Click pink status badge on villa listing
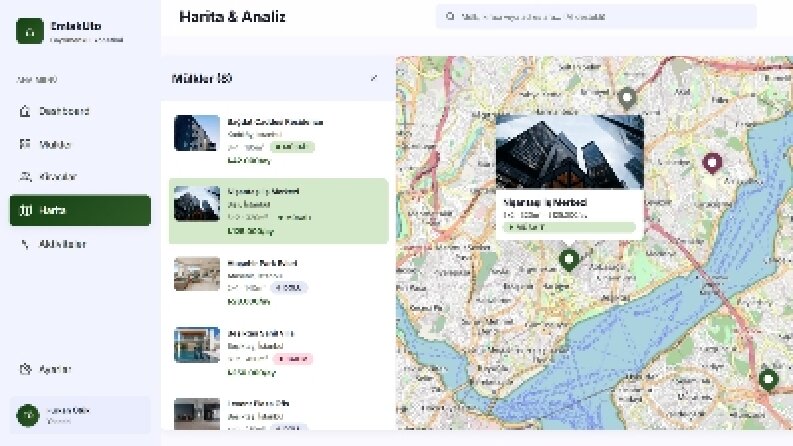The height and width of the screenshot is (446, 793). coord(293,359)
